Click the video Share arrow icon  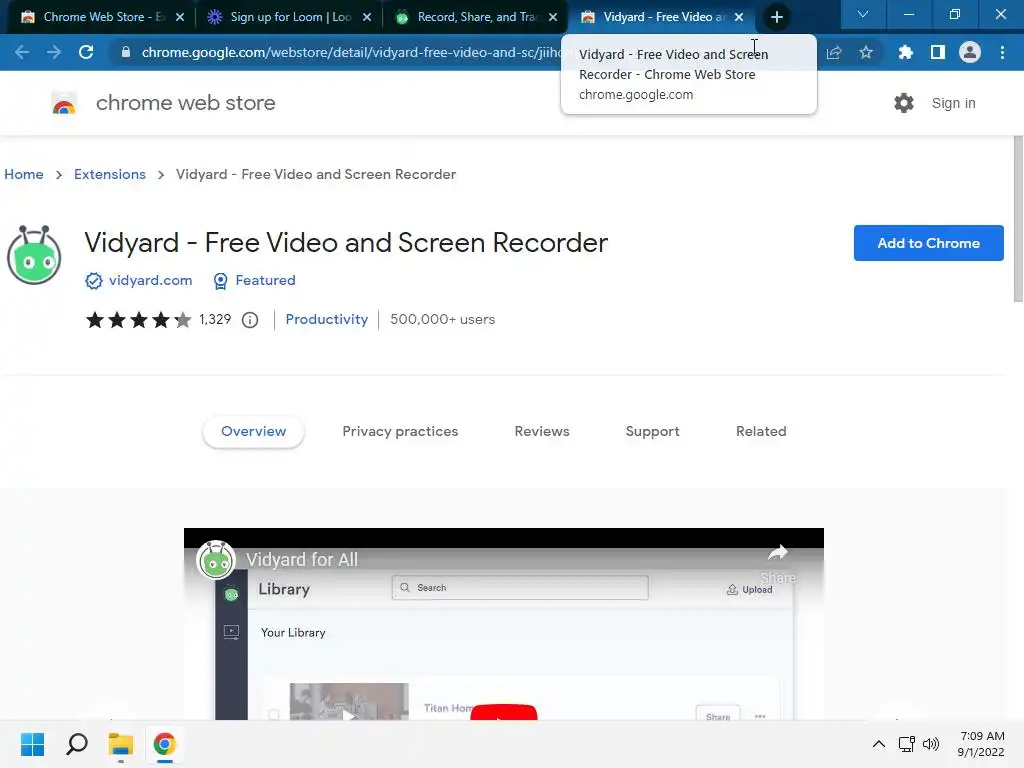(x=778, y=553)
